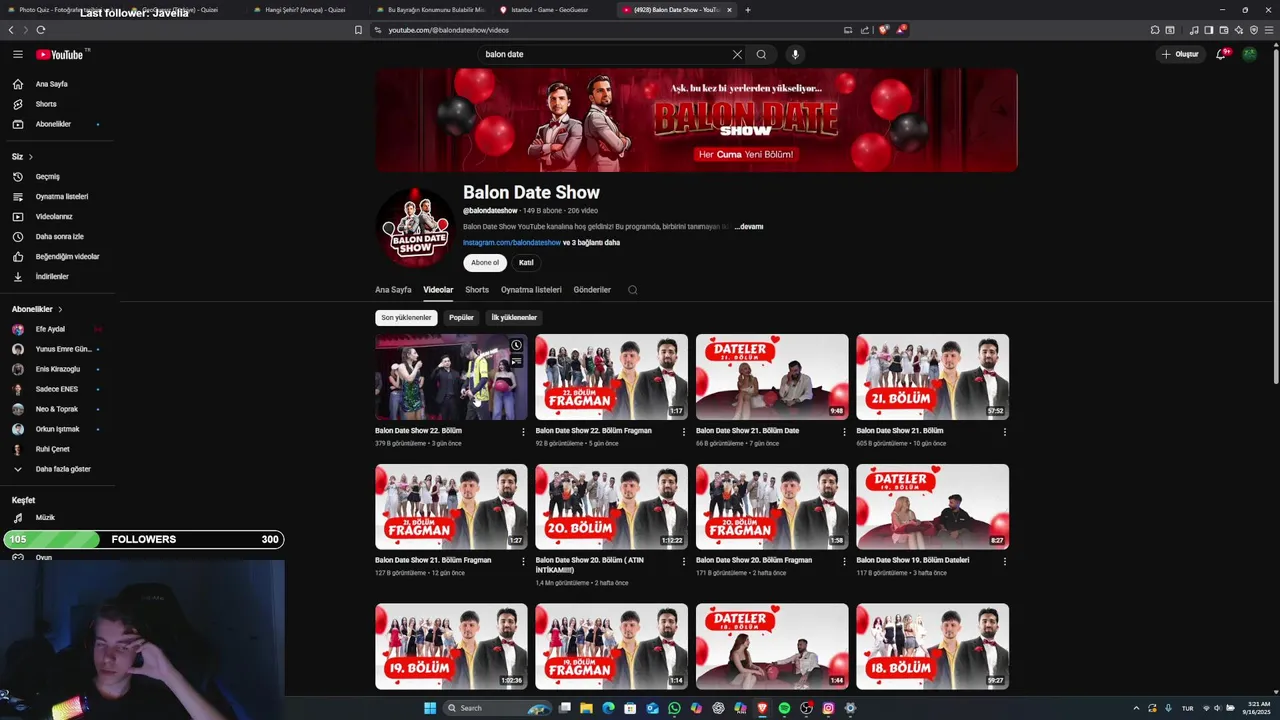Open the YouTube hamburger guide menu
This screenshot has width=1280, height=720.
(x=17, y=54)
